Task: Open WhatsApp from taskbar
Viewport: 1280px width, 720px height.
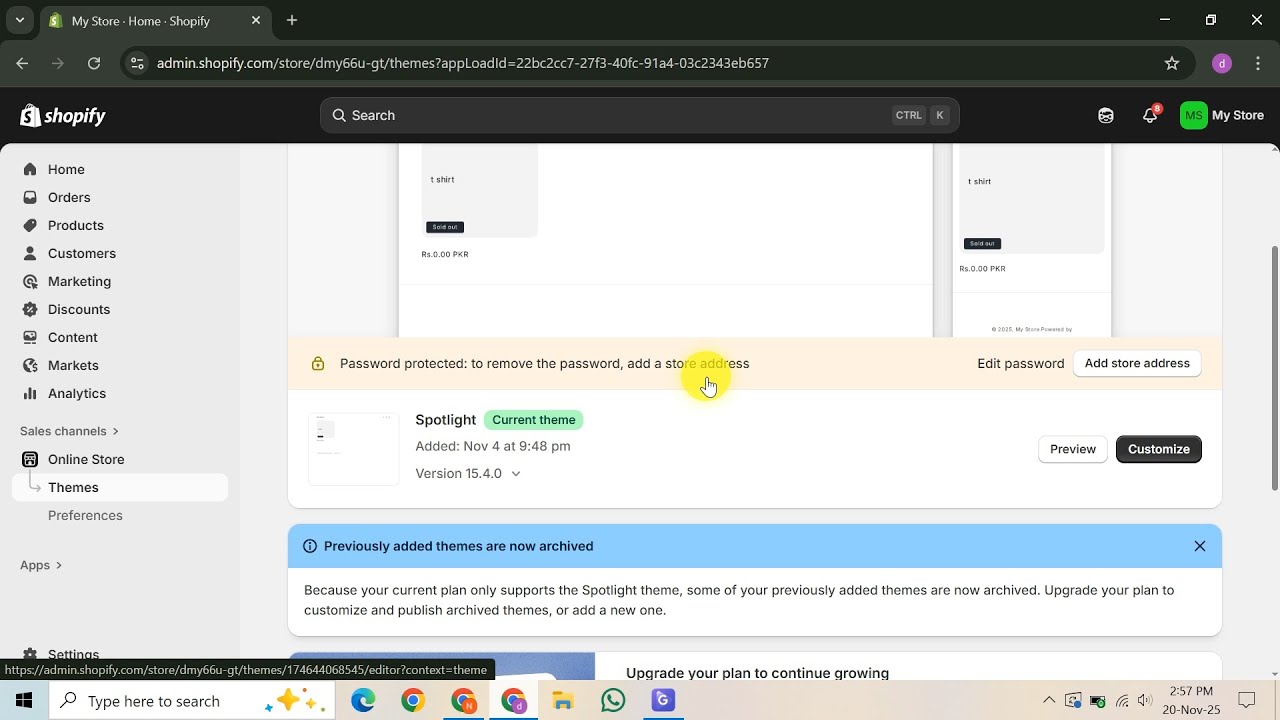Action: [x=613, y=701]
